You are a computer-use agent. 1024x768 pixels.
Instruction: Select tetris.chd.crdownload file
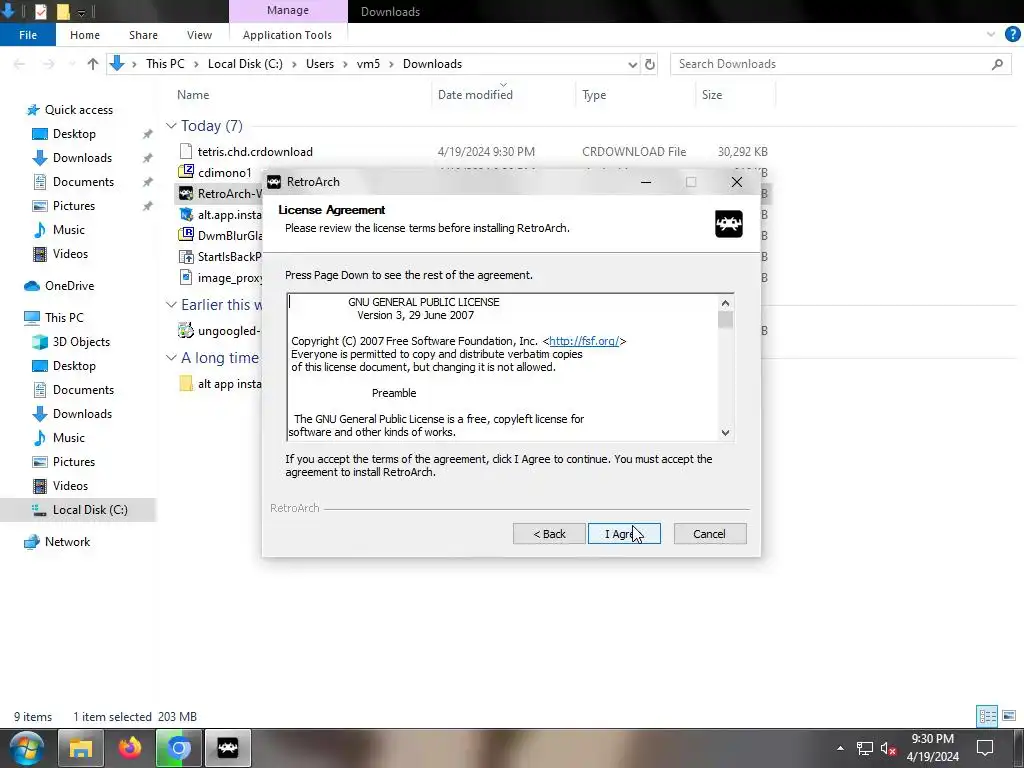tap(255, 152)
